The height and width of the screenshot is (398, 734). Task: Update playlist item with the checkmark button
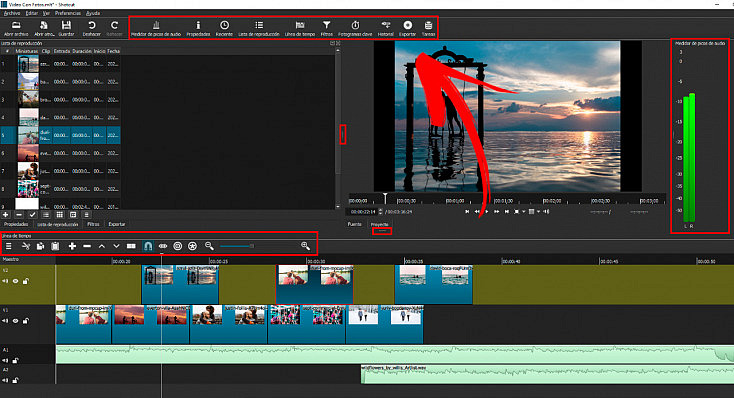click(x=32, y=215)
